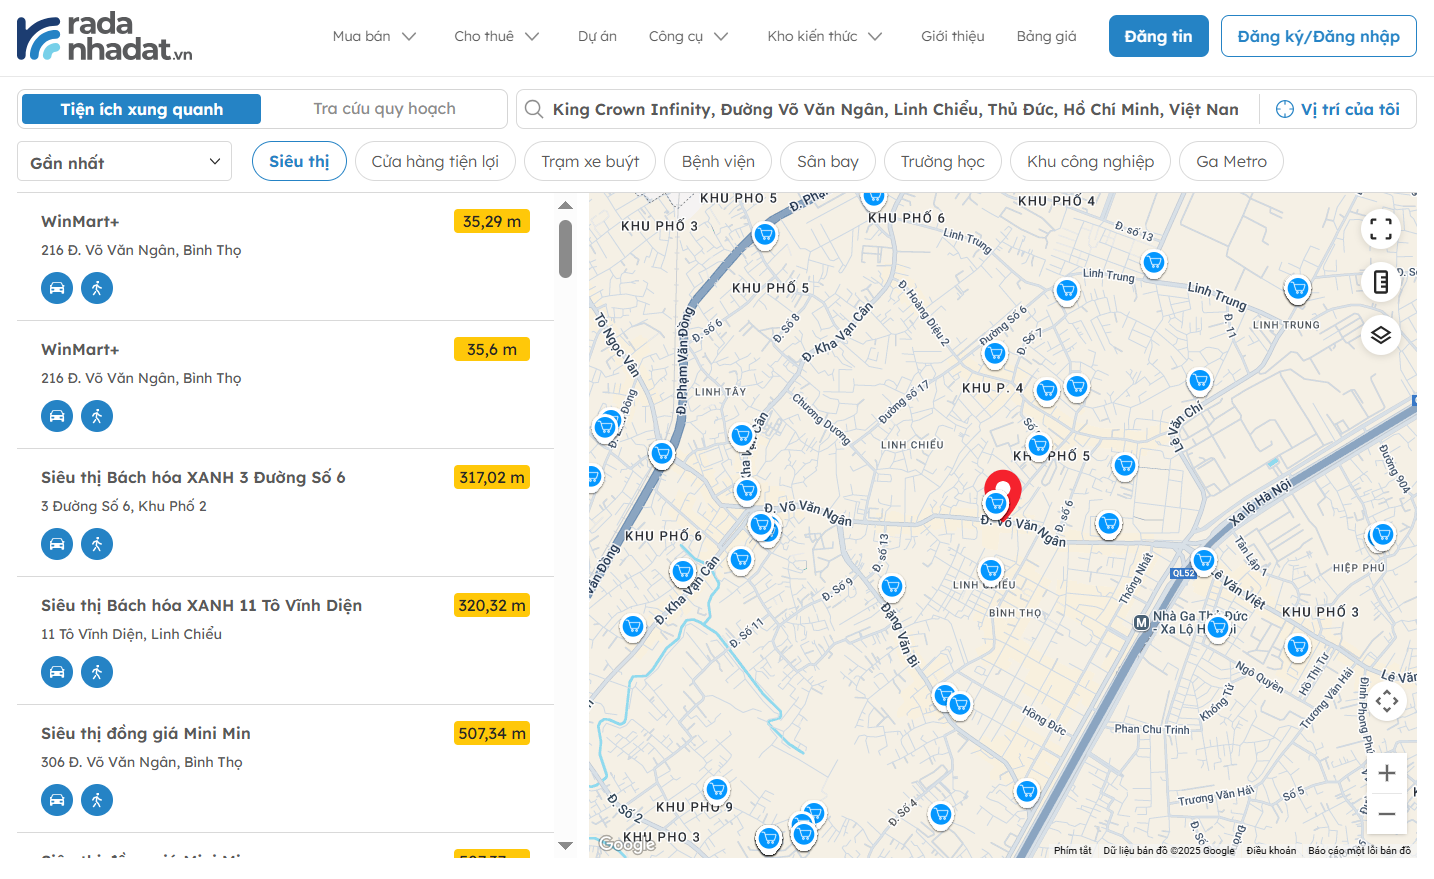Image resolution: width=1434 pixels, height=879 pixels.
Task: Click car icon for Siêu thị đồng giá Mini Min
Action: tap(57, 800)
